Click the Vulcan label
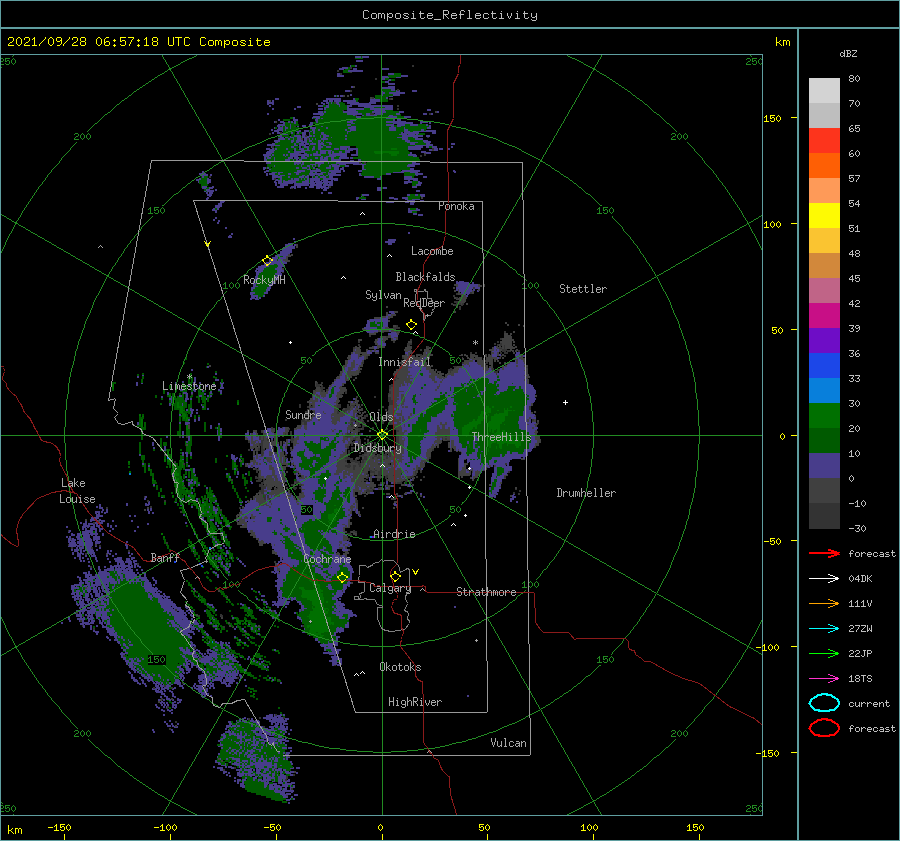This screenshot has width=900, height=841. click(x=508, y=743)
